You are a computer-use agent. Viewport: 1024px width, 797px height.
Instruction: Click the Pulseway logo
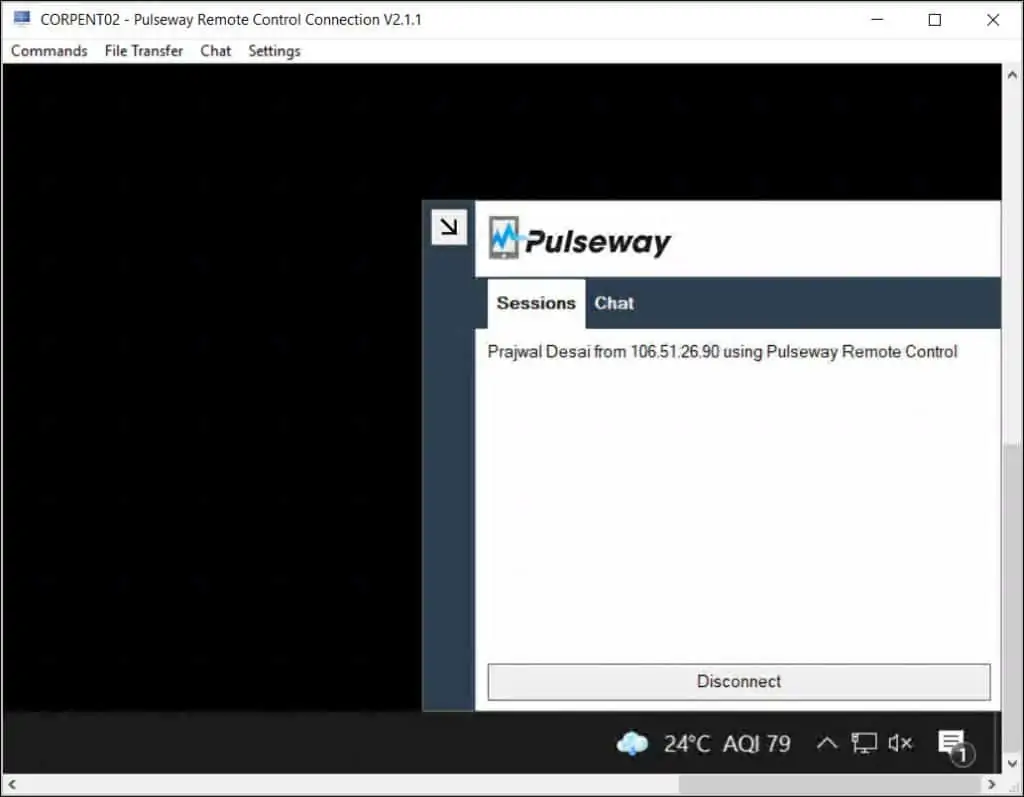tap(579, 240)
